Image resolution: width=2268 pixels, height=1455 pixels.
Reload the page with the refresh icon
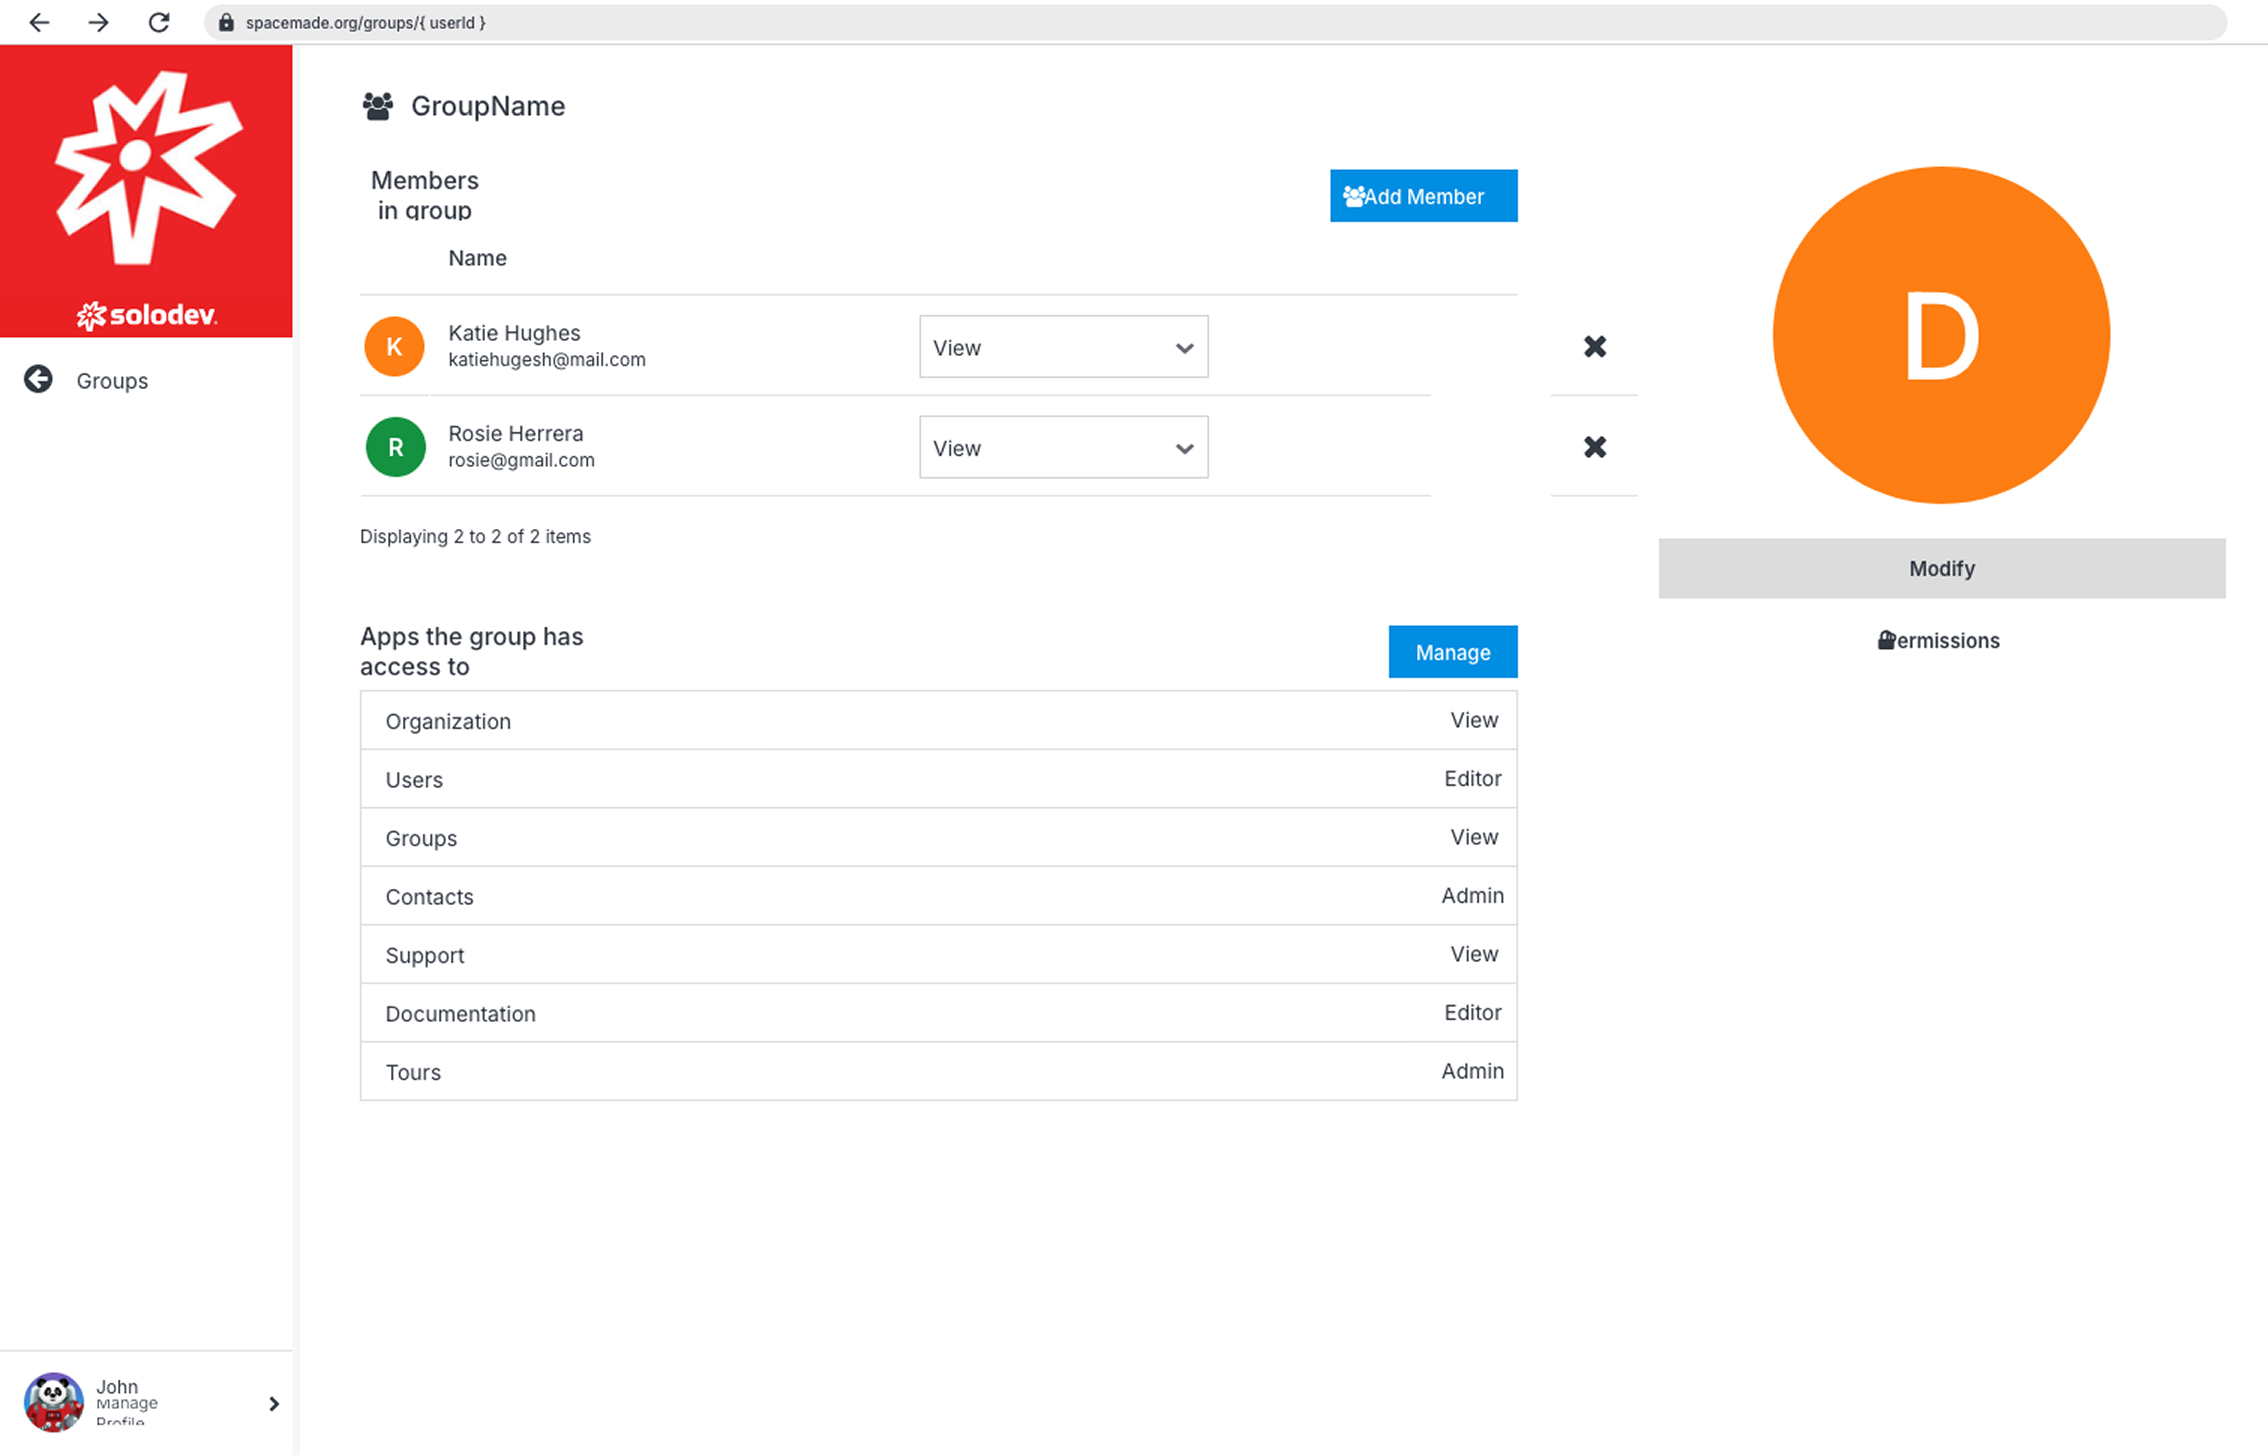(159, 22)
